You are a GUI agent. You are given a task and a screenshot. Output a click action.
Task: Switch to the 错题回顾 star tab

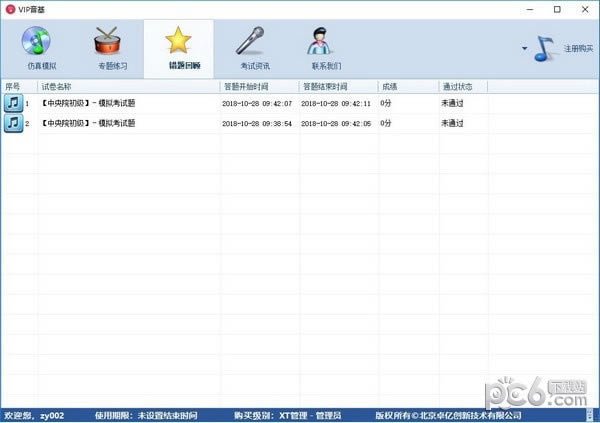[x=177, y=48]
